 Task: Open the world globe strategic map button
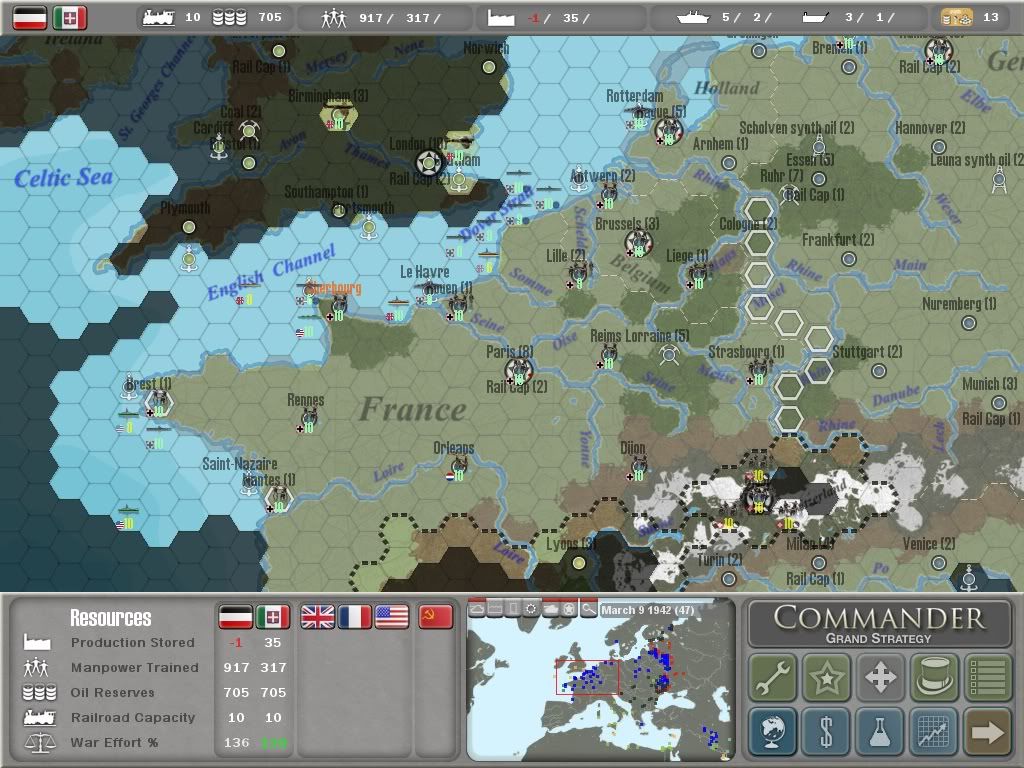coord(772,731)
